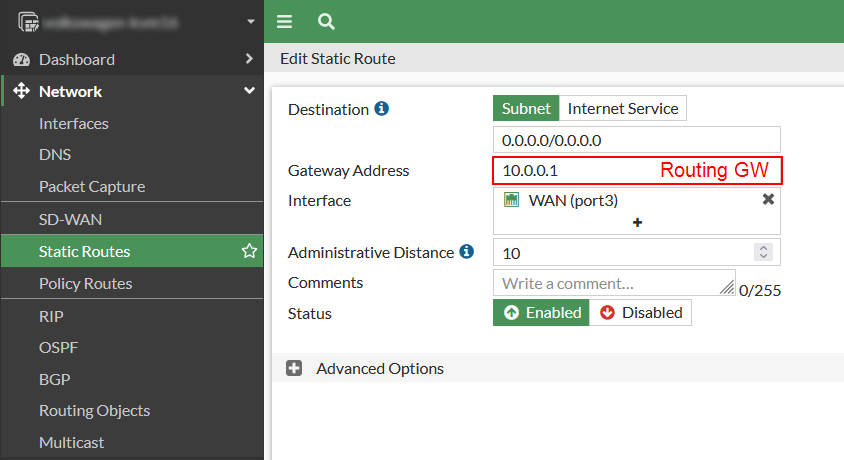The height and width of the screenshot is (460, 844).
Task: Click Administrative Distance stepper arrows
Action: tap(764, 252)
